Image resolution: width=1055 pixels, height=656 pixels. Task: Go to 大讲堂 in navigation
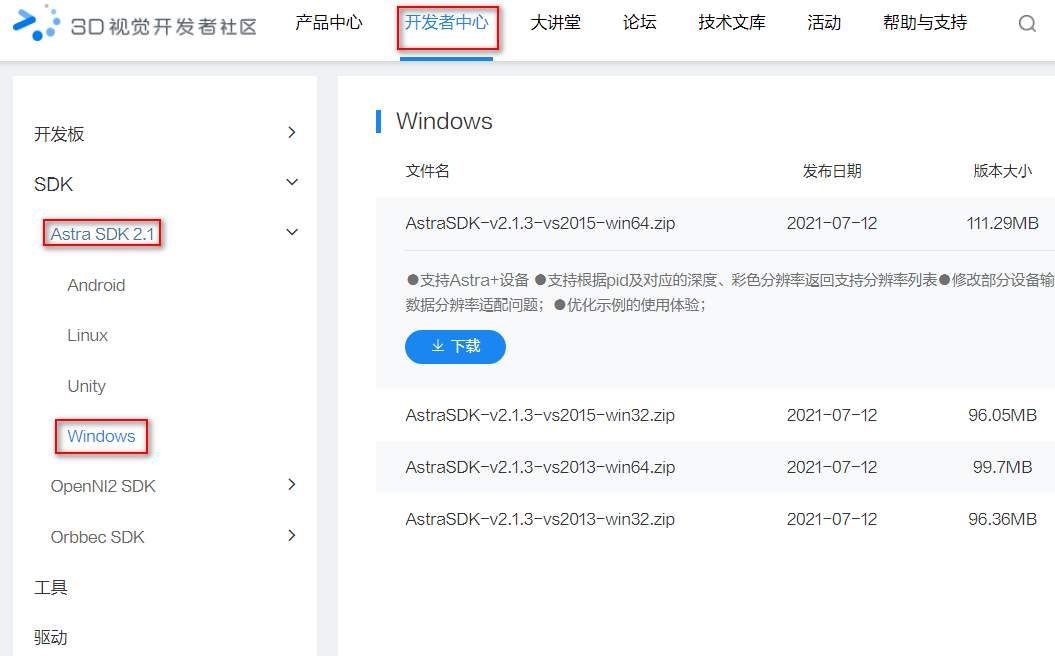pos(555,23)
